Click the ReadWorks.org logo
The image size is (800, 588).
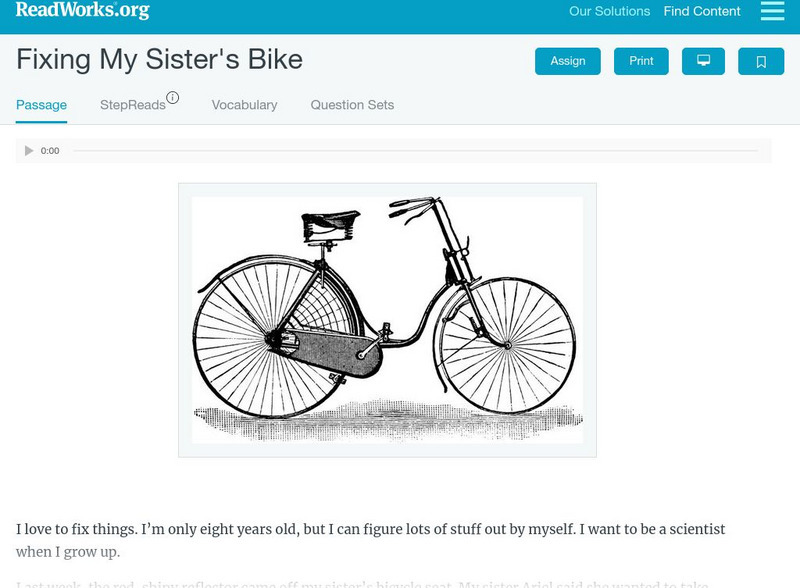[x=83, y=12]
